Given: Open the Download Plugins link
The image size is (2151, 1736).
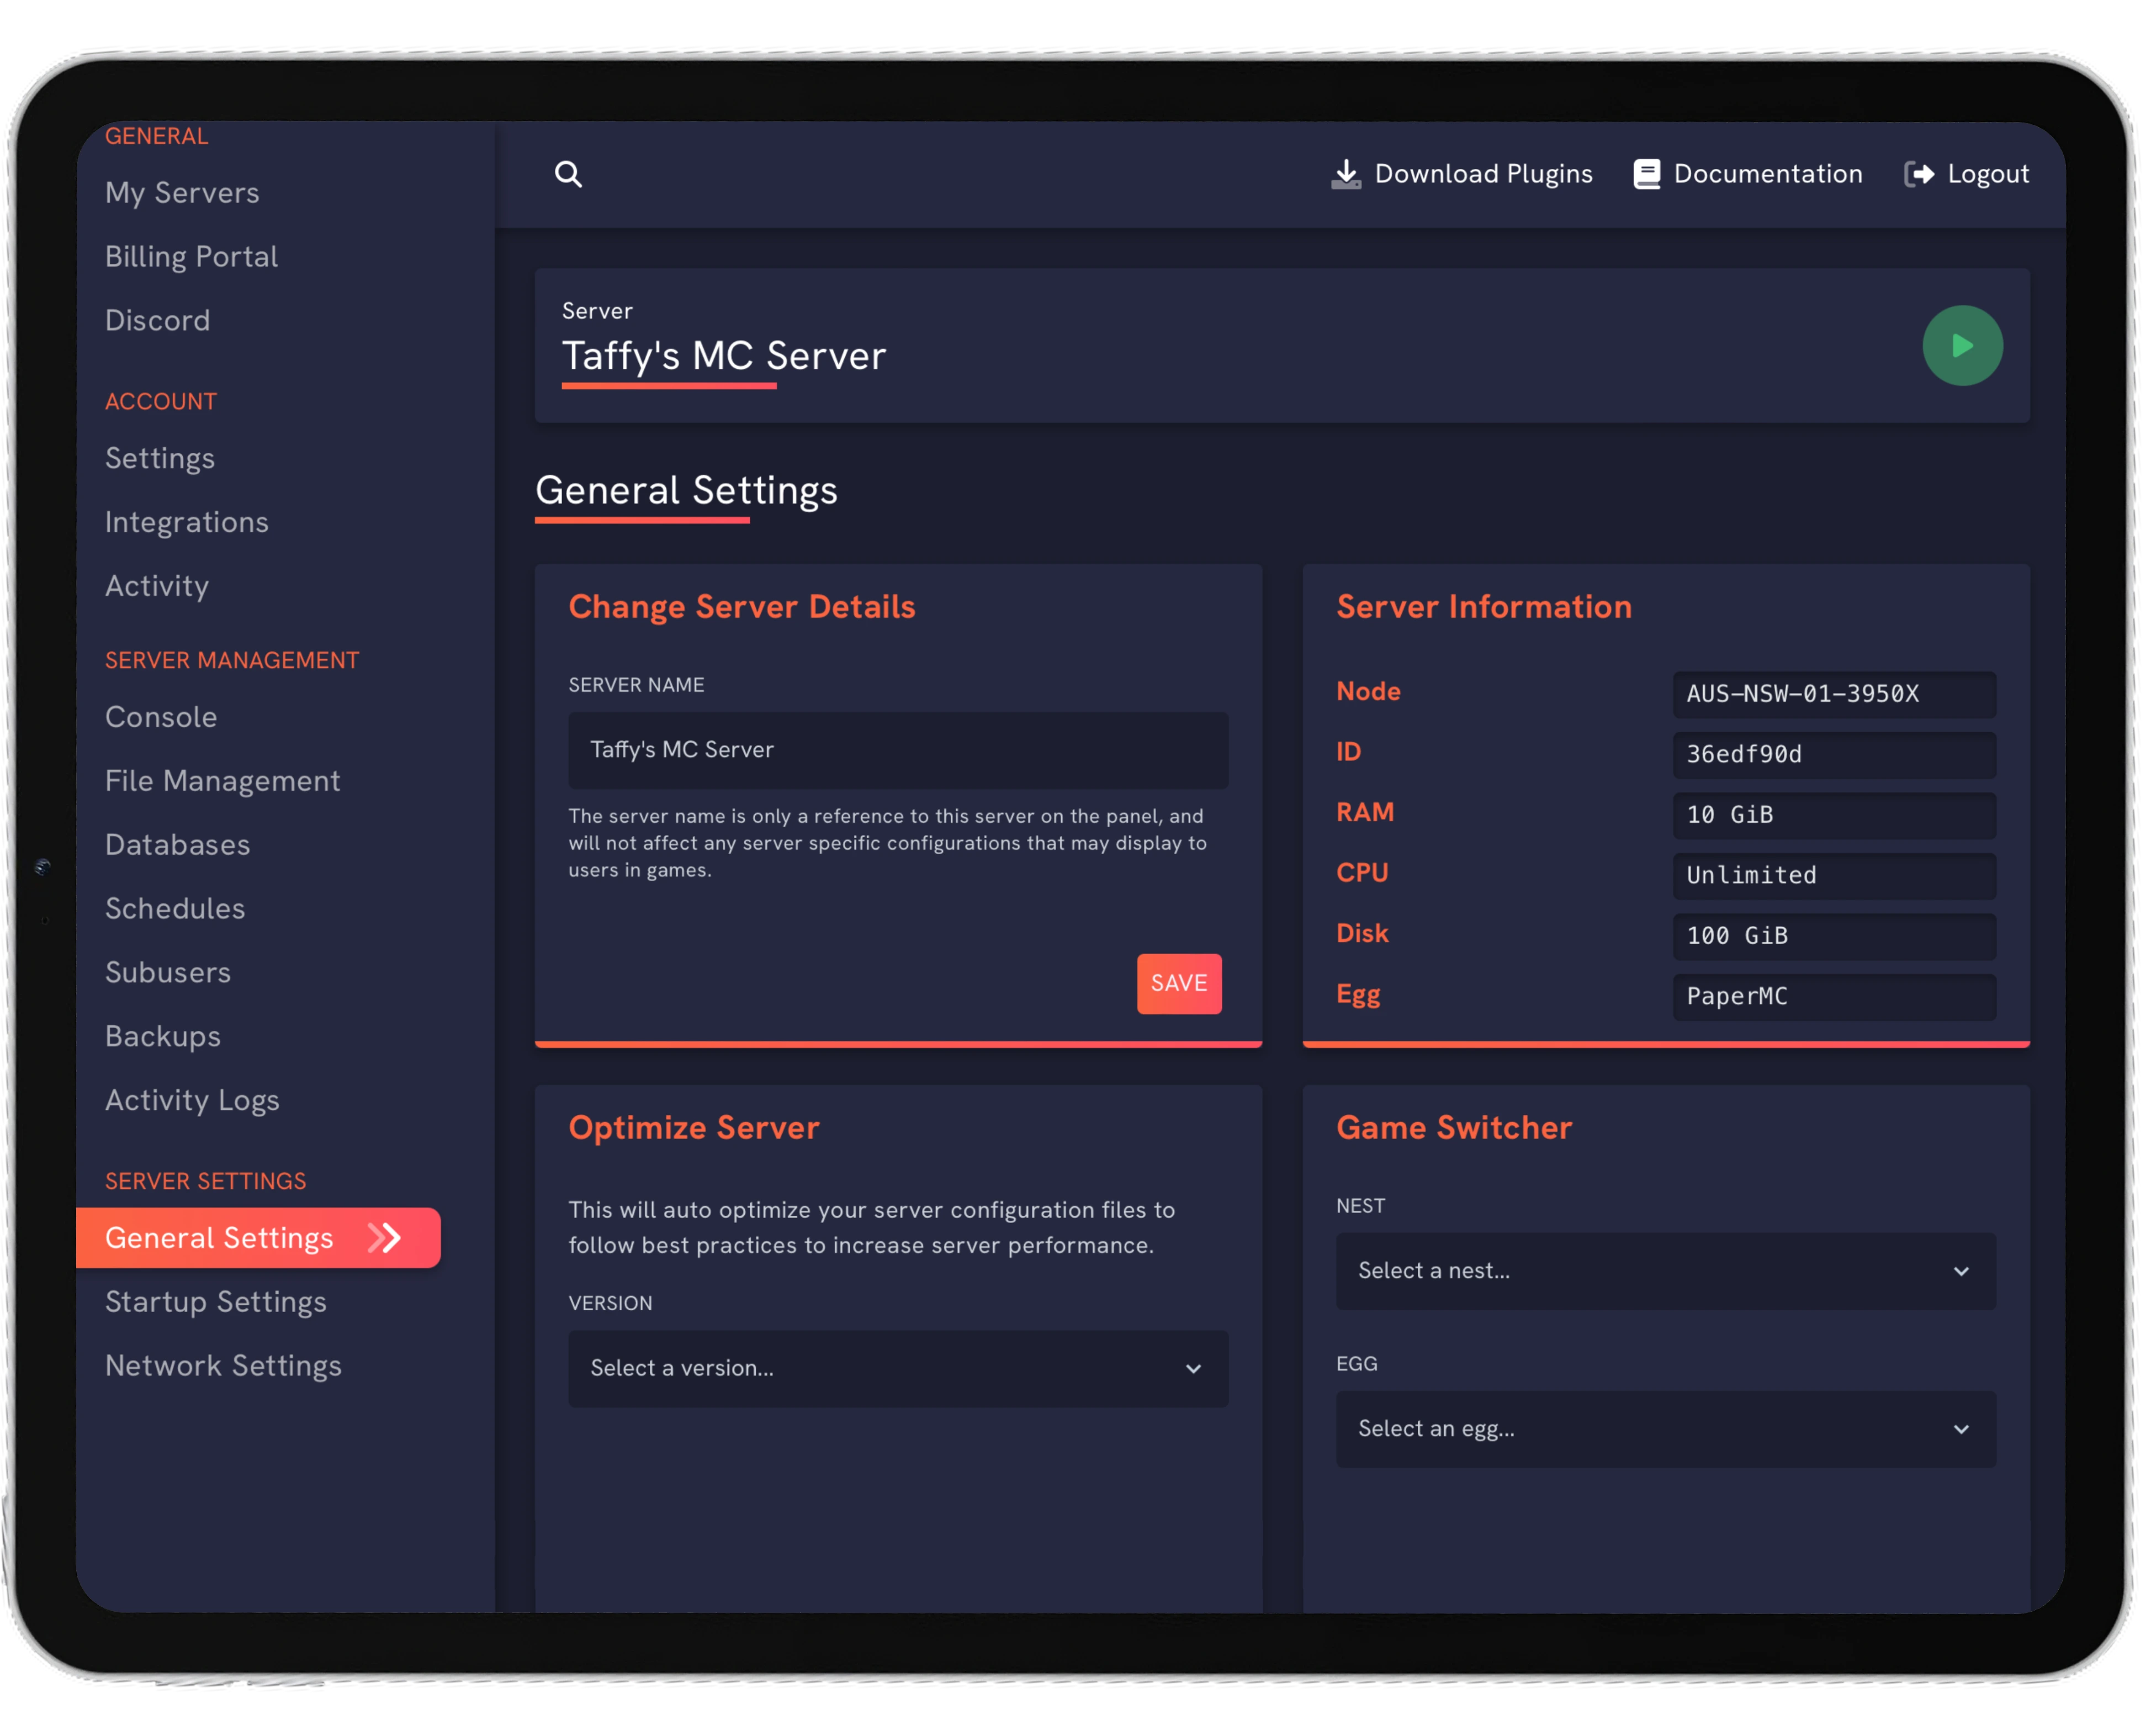Looking at the screenshot, I should 1462,174.
